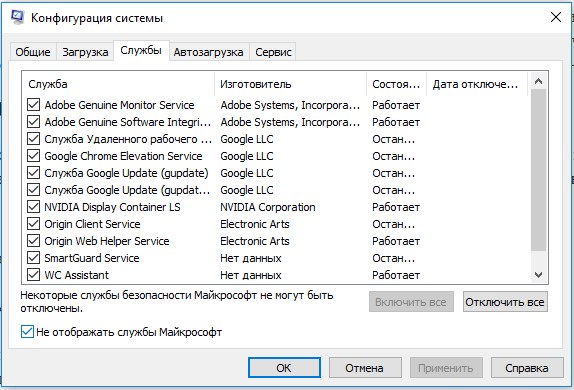Click the services list scrollbar thumb
Image resolution: width=574 pixels, height=390 pixels.
pos(538,170)
